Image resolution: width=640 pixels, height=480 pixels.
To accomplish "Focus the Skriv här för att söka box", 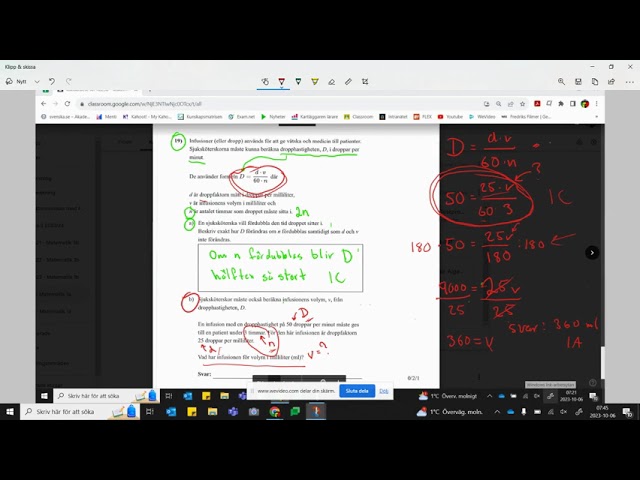I will click(80, 411).
